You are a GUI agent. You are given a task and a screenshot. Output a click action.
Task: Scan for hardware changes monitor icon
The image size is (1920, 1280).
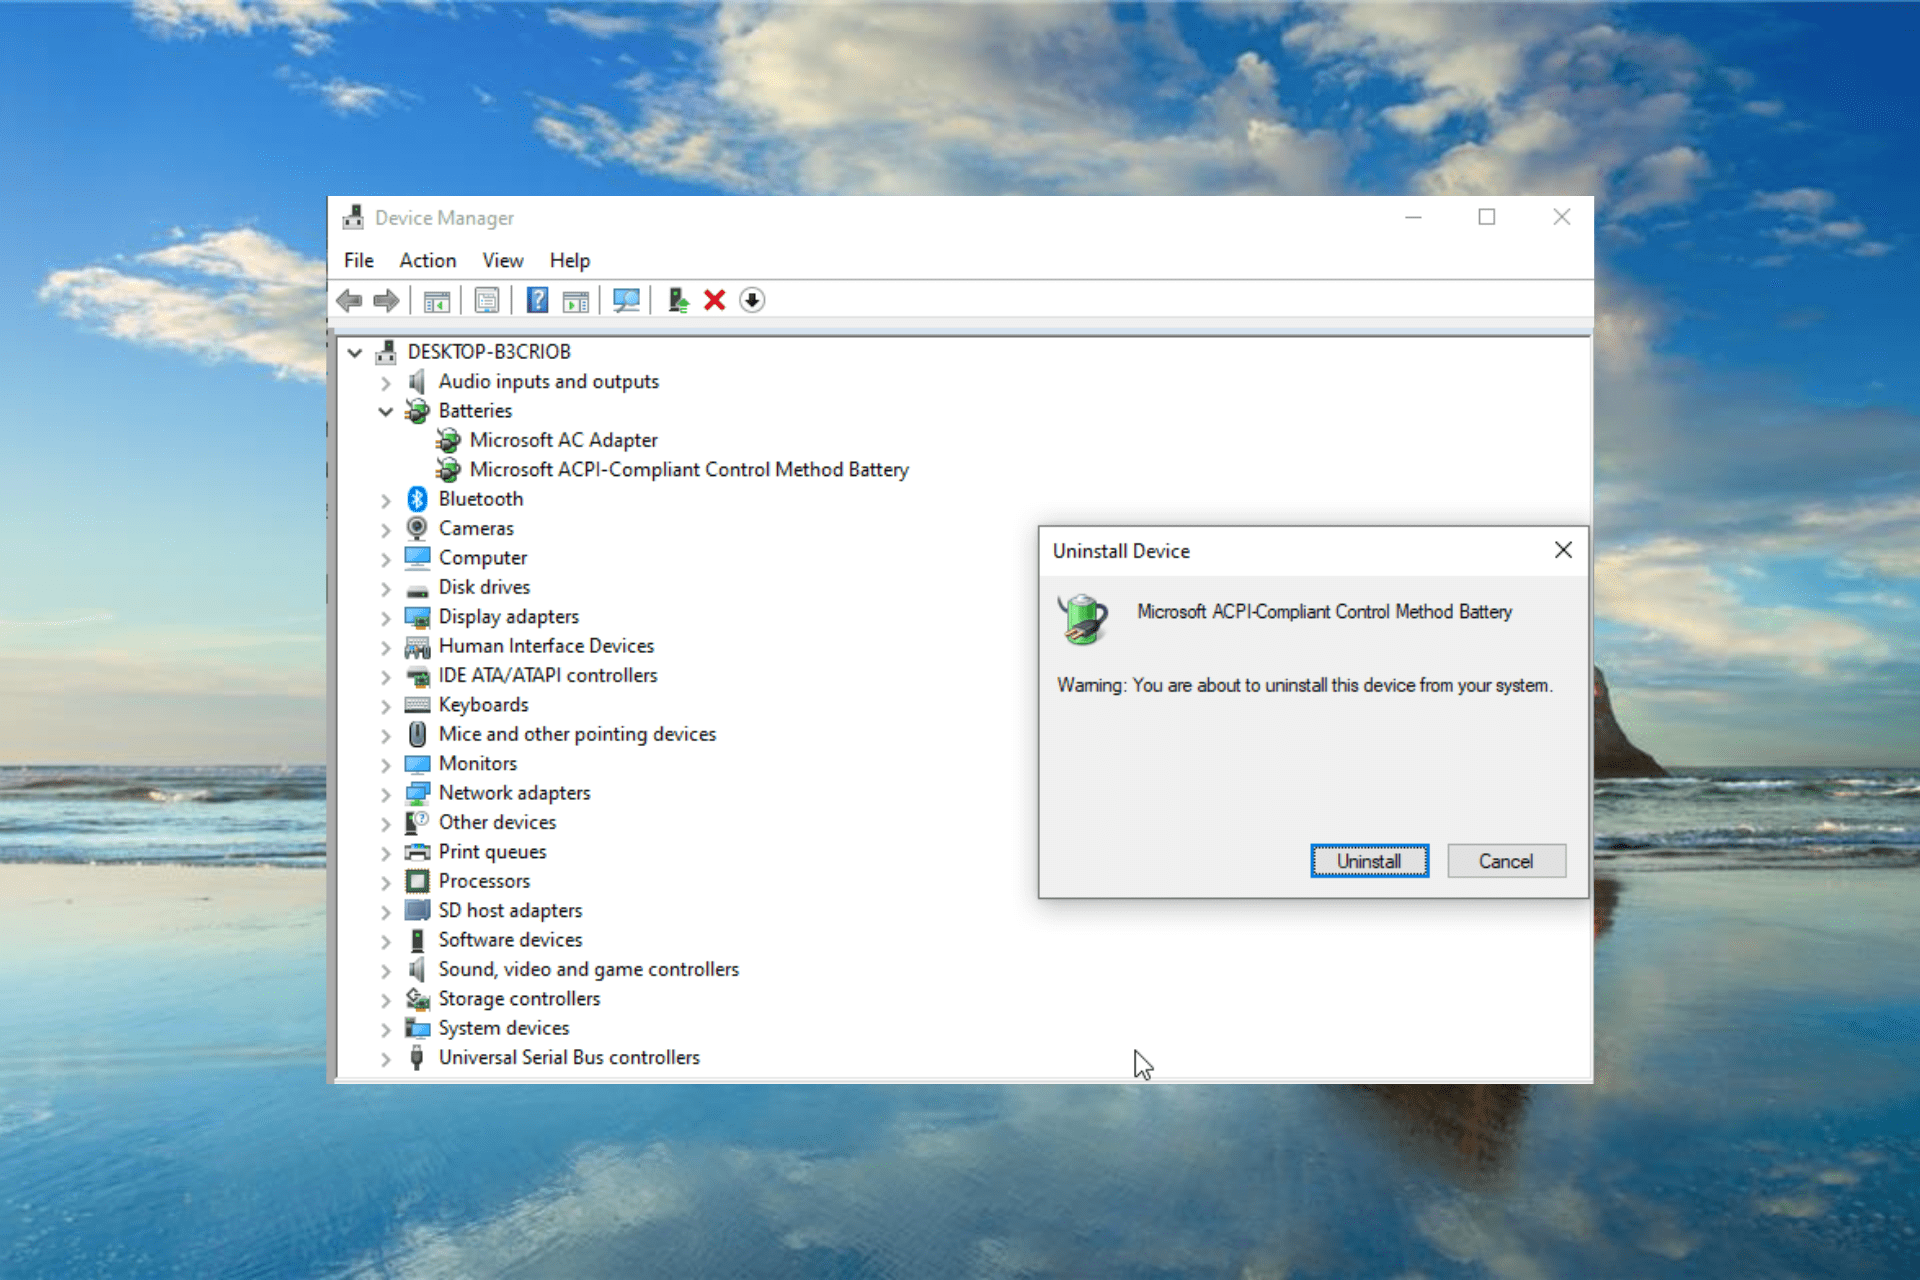(x=626, y=300)
